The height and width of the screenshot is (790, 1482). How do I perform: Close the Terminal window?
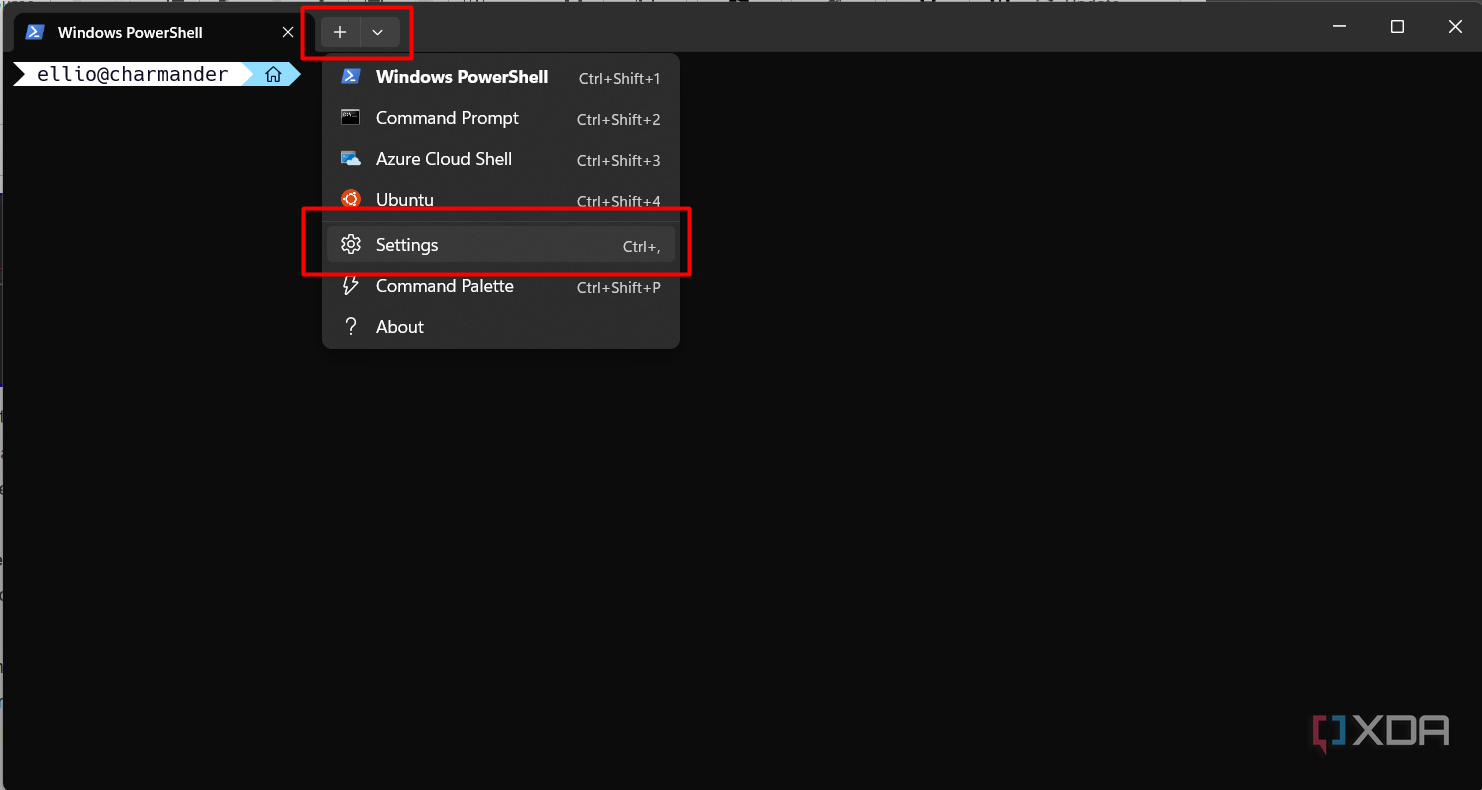(1455, 27)
